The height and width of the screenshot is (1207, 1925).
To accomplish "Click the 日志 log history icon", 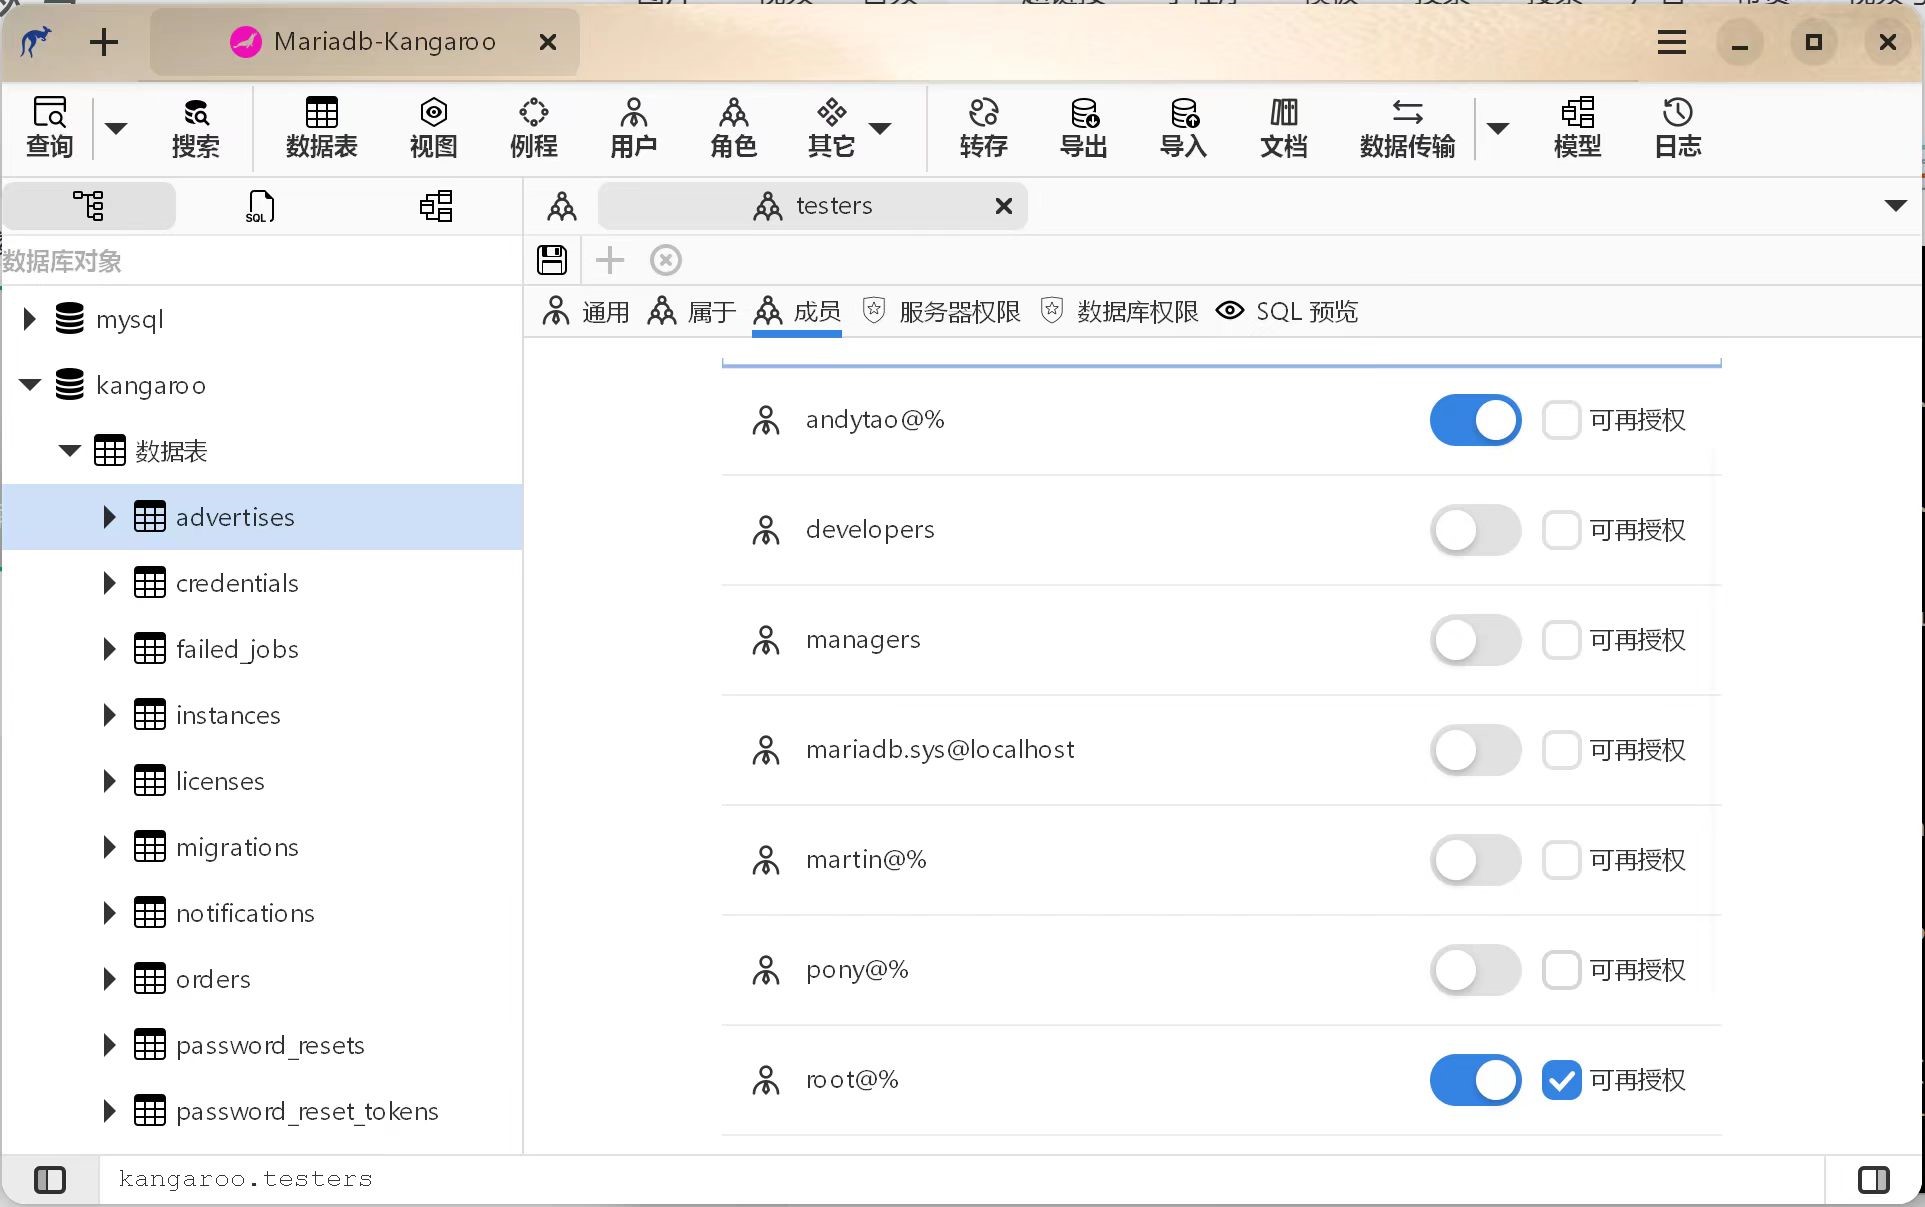I will coord(1677,127).
